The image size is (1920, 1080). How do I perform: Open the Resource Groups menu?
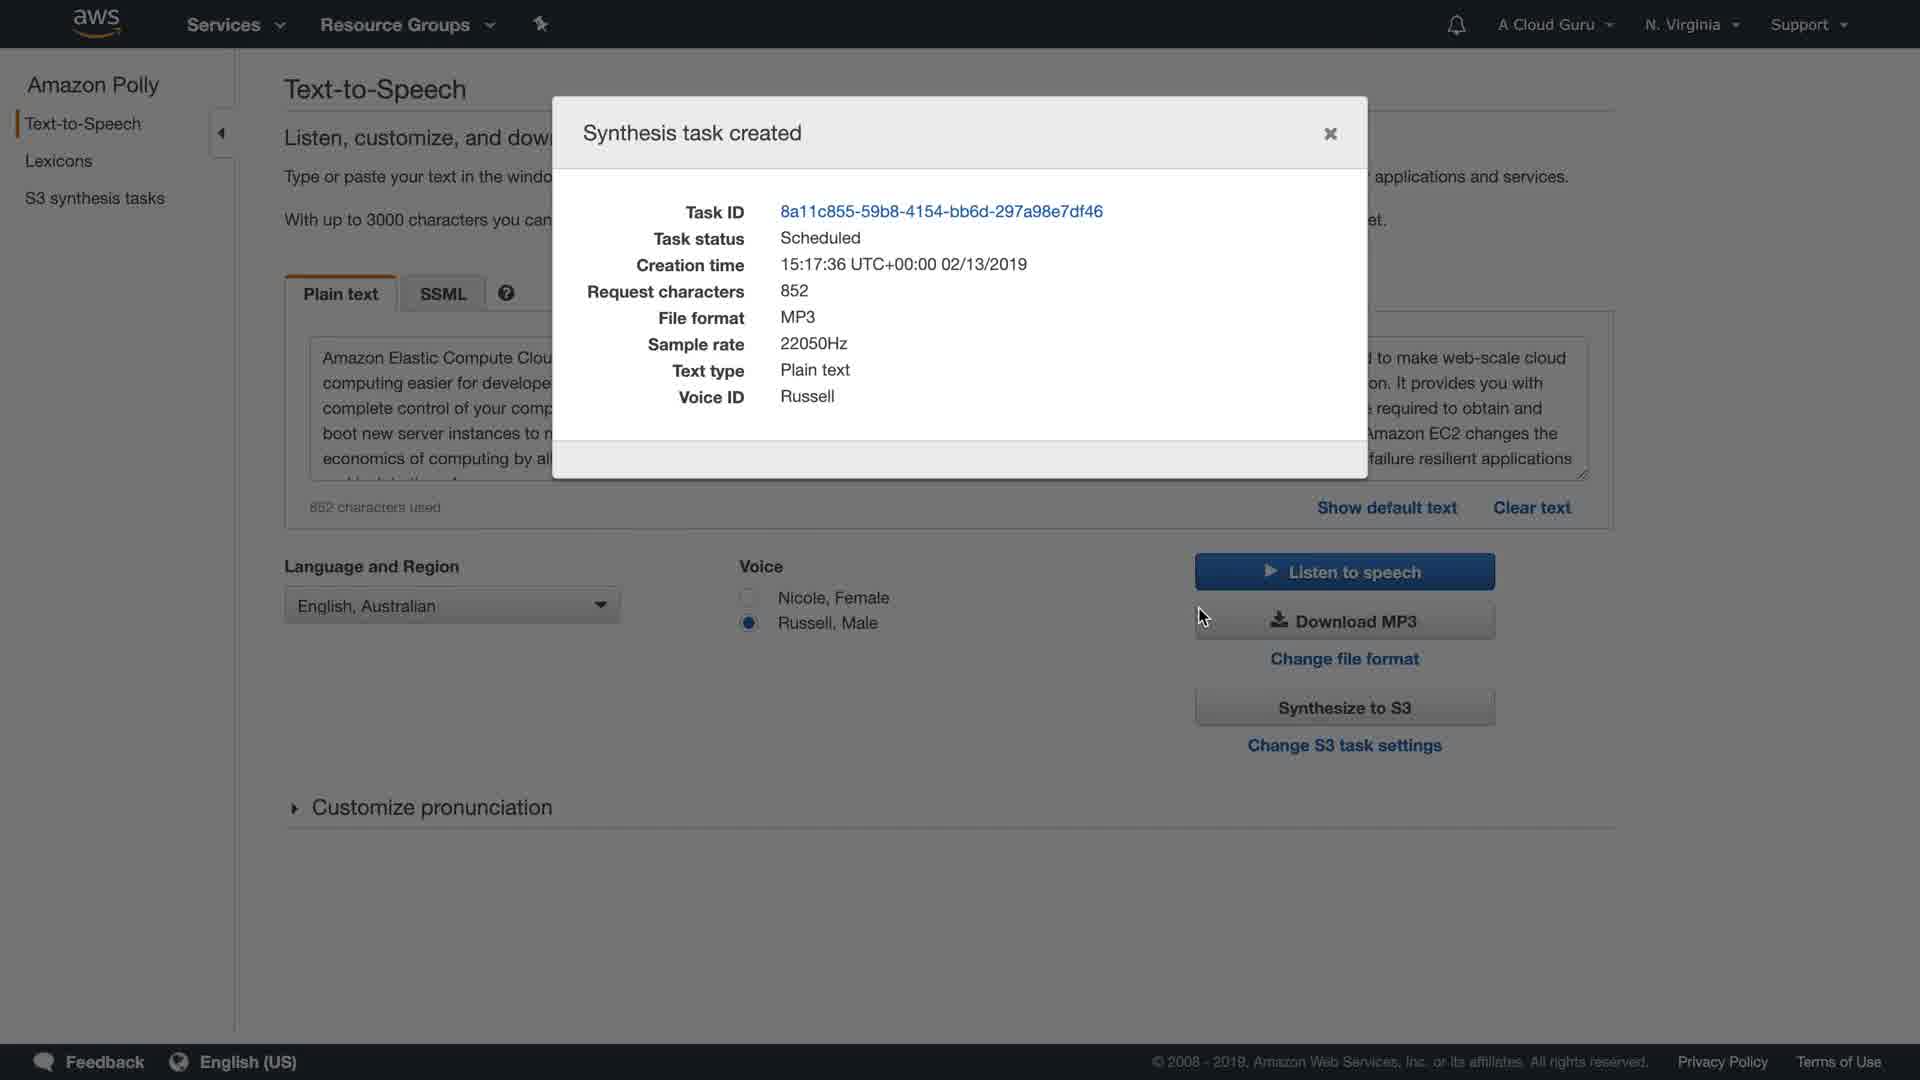coord(407,25)
